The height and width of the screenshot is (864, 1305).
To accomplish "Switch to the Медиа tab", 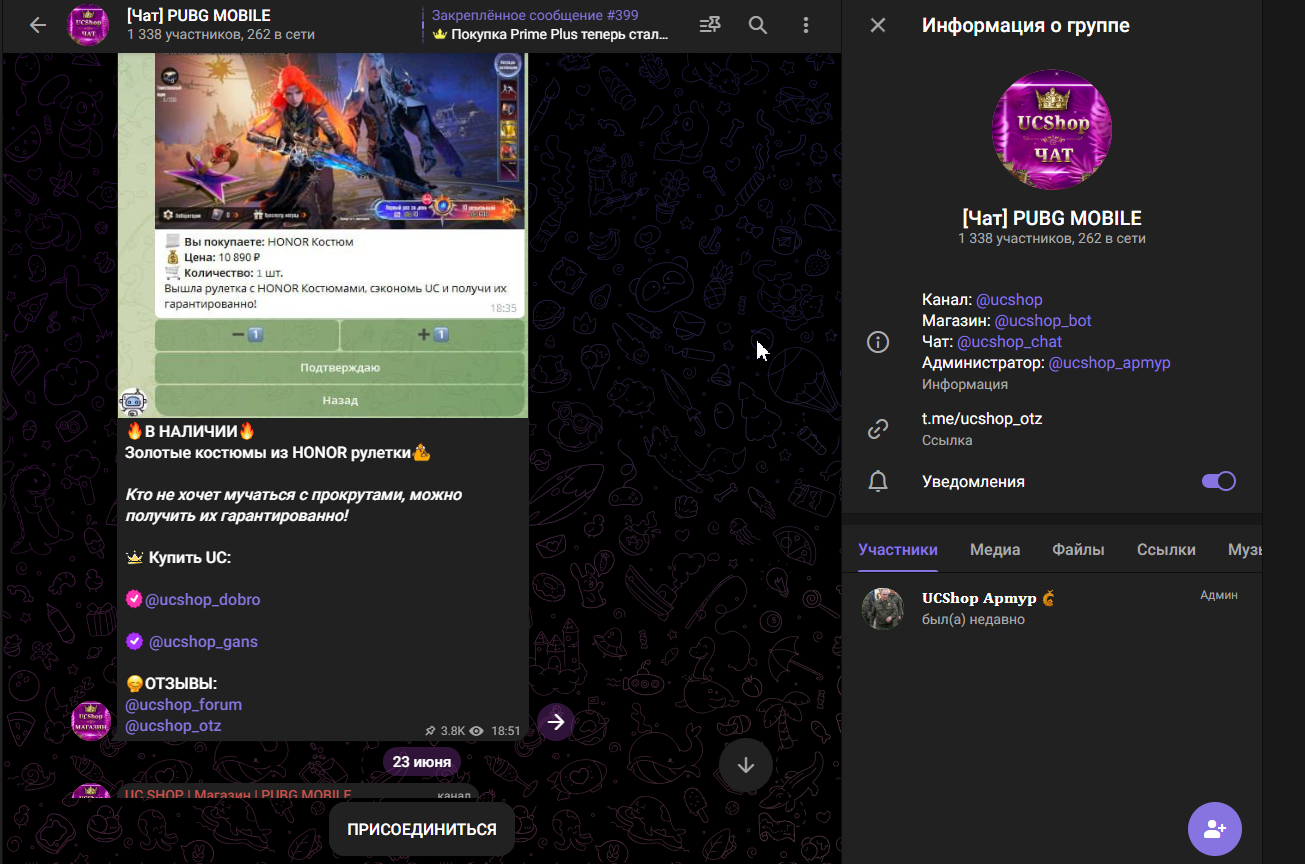I will tap(994, 549).
